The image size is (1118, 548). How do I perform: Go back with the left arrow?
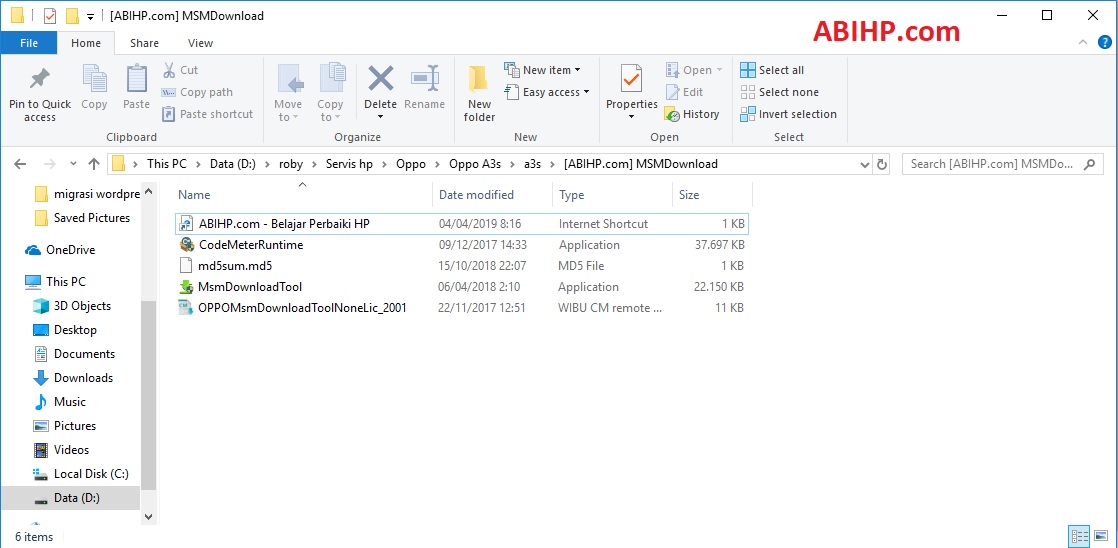[x=20, y=164]
